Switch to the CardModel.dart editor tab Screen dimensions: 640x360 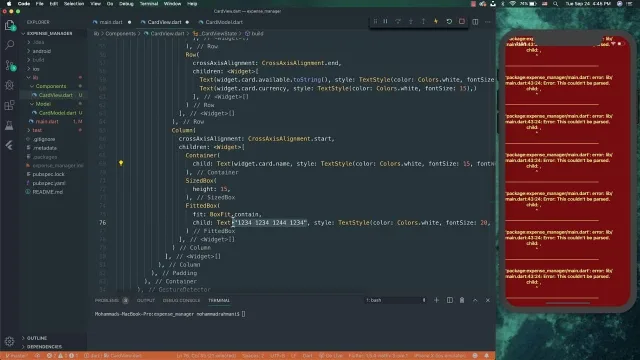point(224,22)
